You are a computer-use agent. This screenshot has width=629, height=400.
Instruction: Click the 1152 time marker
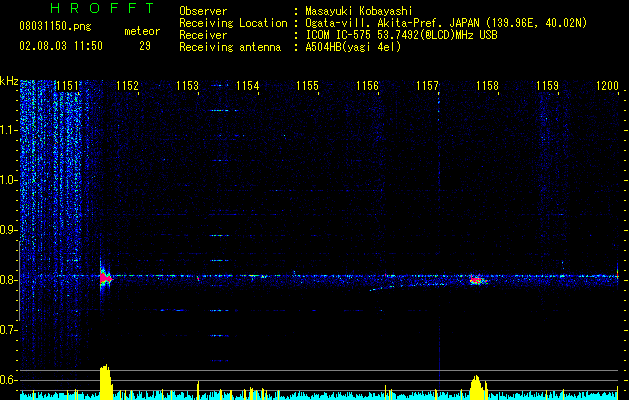[128, 86]
